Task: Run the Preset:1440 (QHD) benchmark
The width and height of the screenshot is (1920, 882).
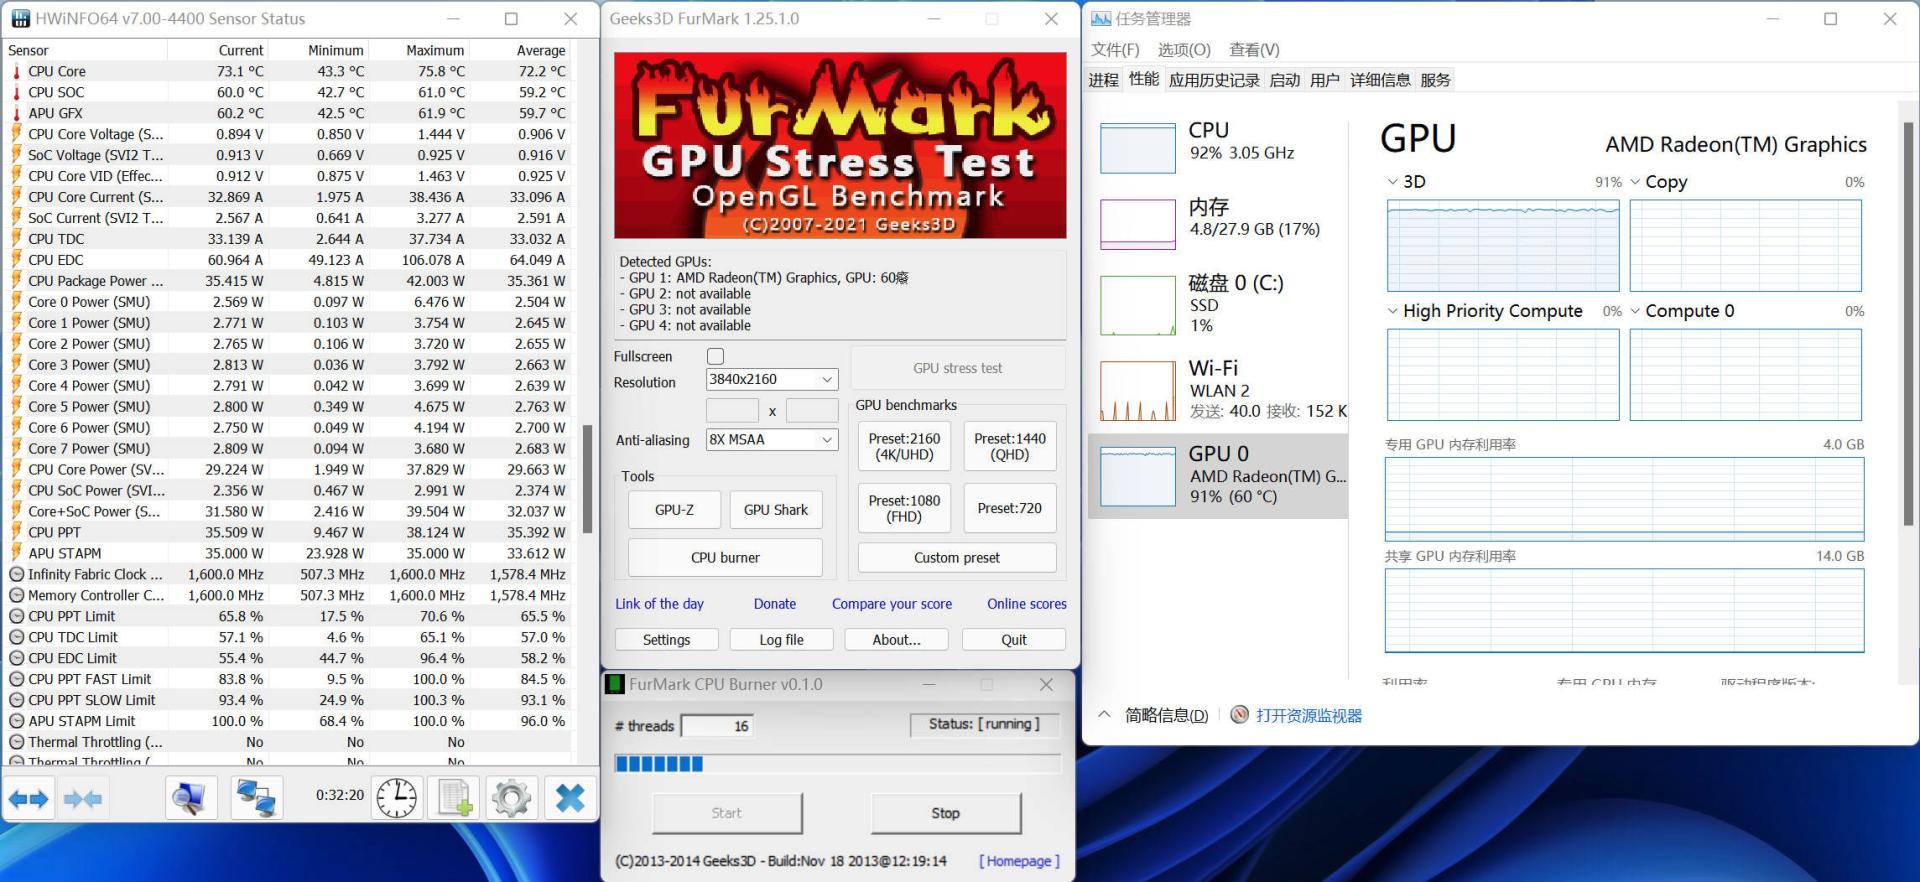Action: point(1010,446)
